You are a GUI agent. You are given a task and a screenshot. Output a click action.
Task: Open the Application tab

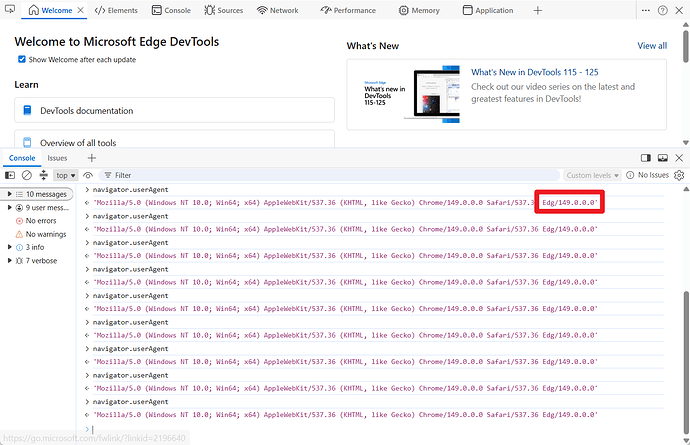tap(488, 10)
